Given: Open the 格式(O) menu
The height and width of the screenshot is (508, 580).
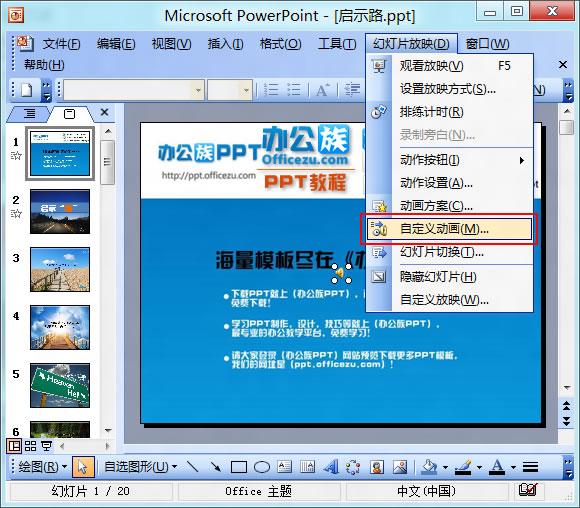Looking at the screenshot, I should (280, 44).
